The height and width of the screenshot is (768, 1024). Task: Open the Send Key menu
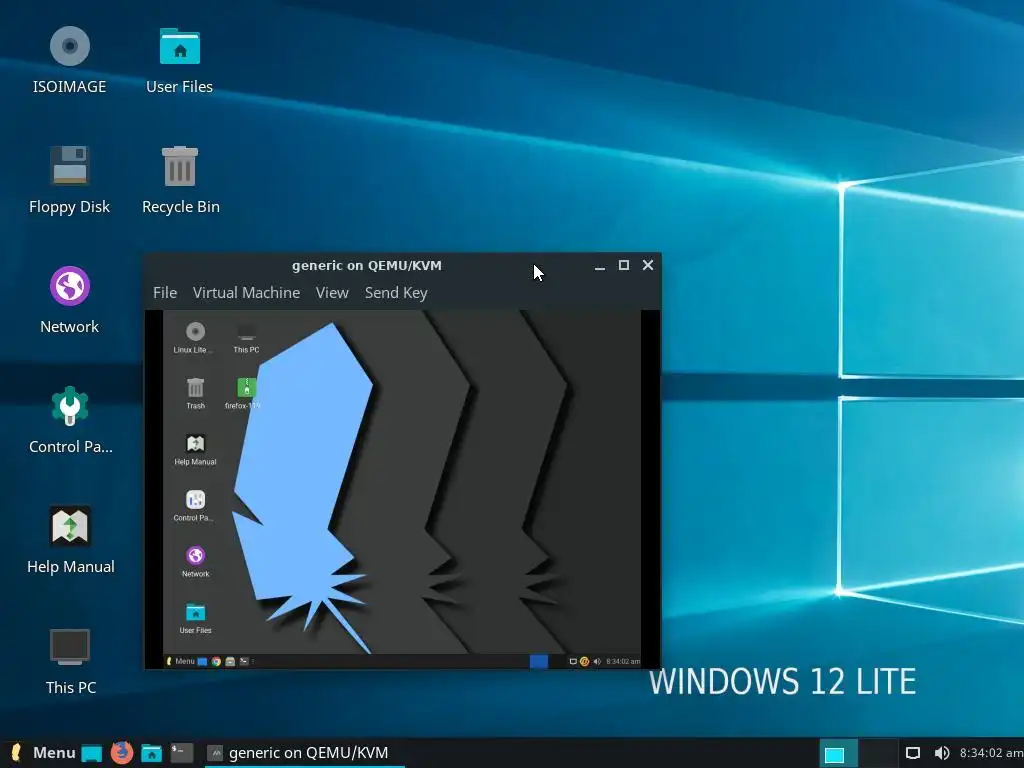pyautogui.click(x=396, y=293)
